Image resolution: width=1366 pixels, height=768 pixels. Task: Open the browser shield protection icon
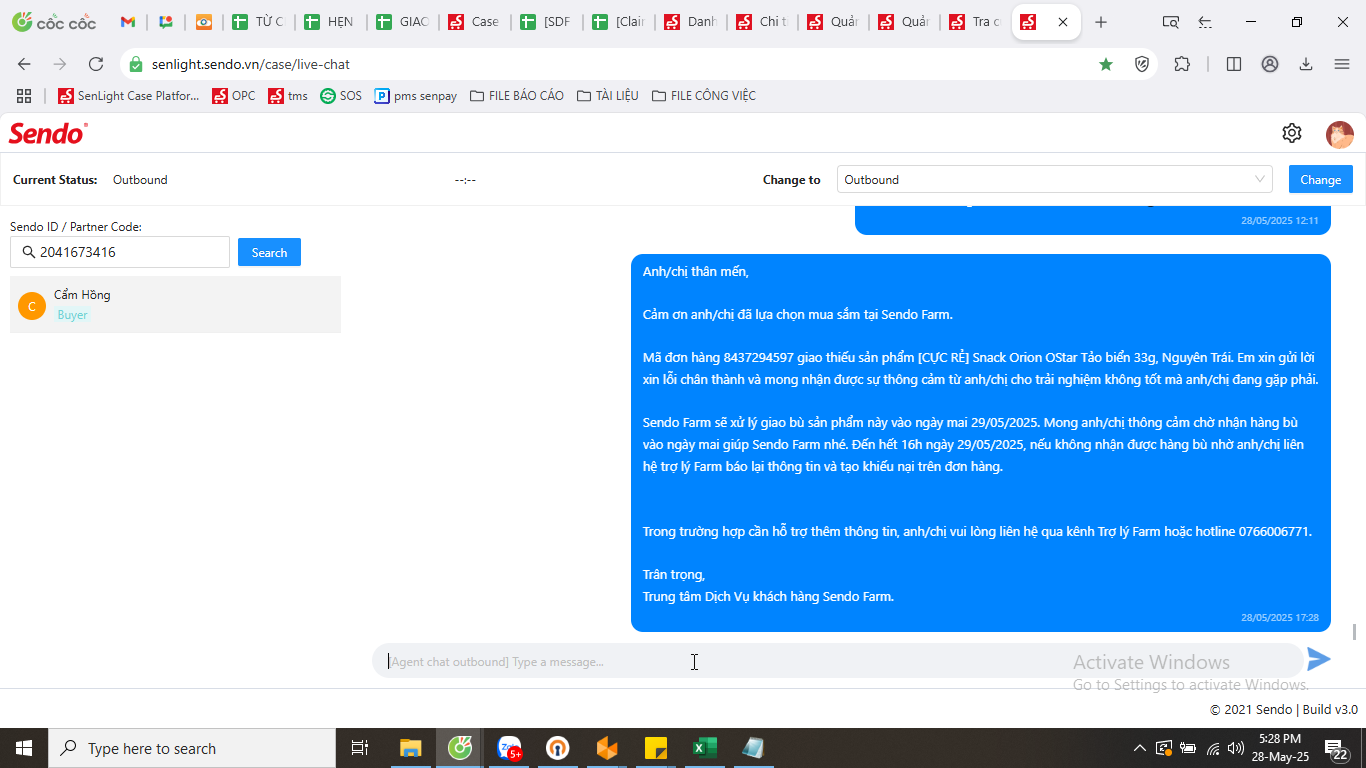coord(1142,64)
